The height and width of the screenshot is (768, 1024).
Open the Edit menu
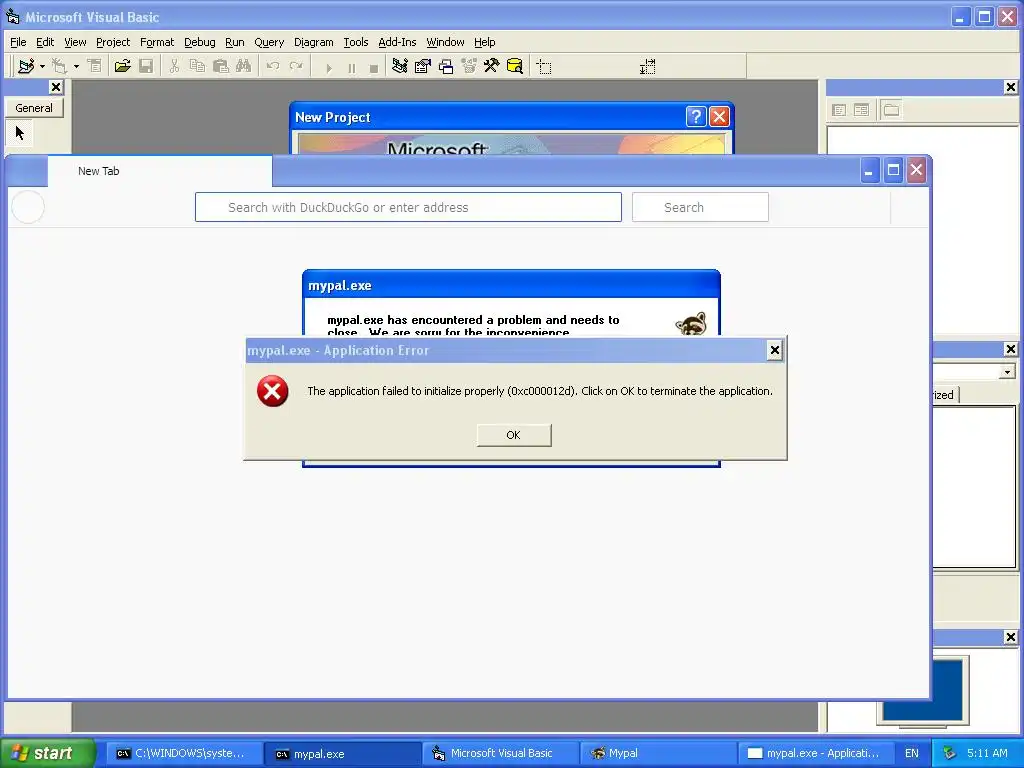45,42
